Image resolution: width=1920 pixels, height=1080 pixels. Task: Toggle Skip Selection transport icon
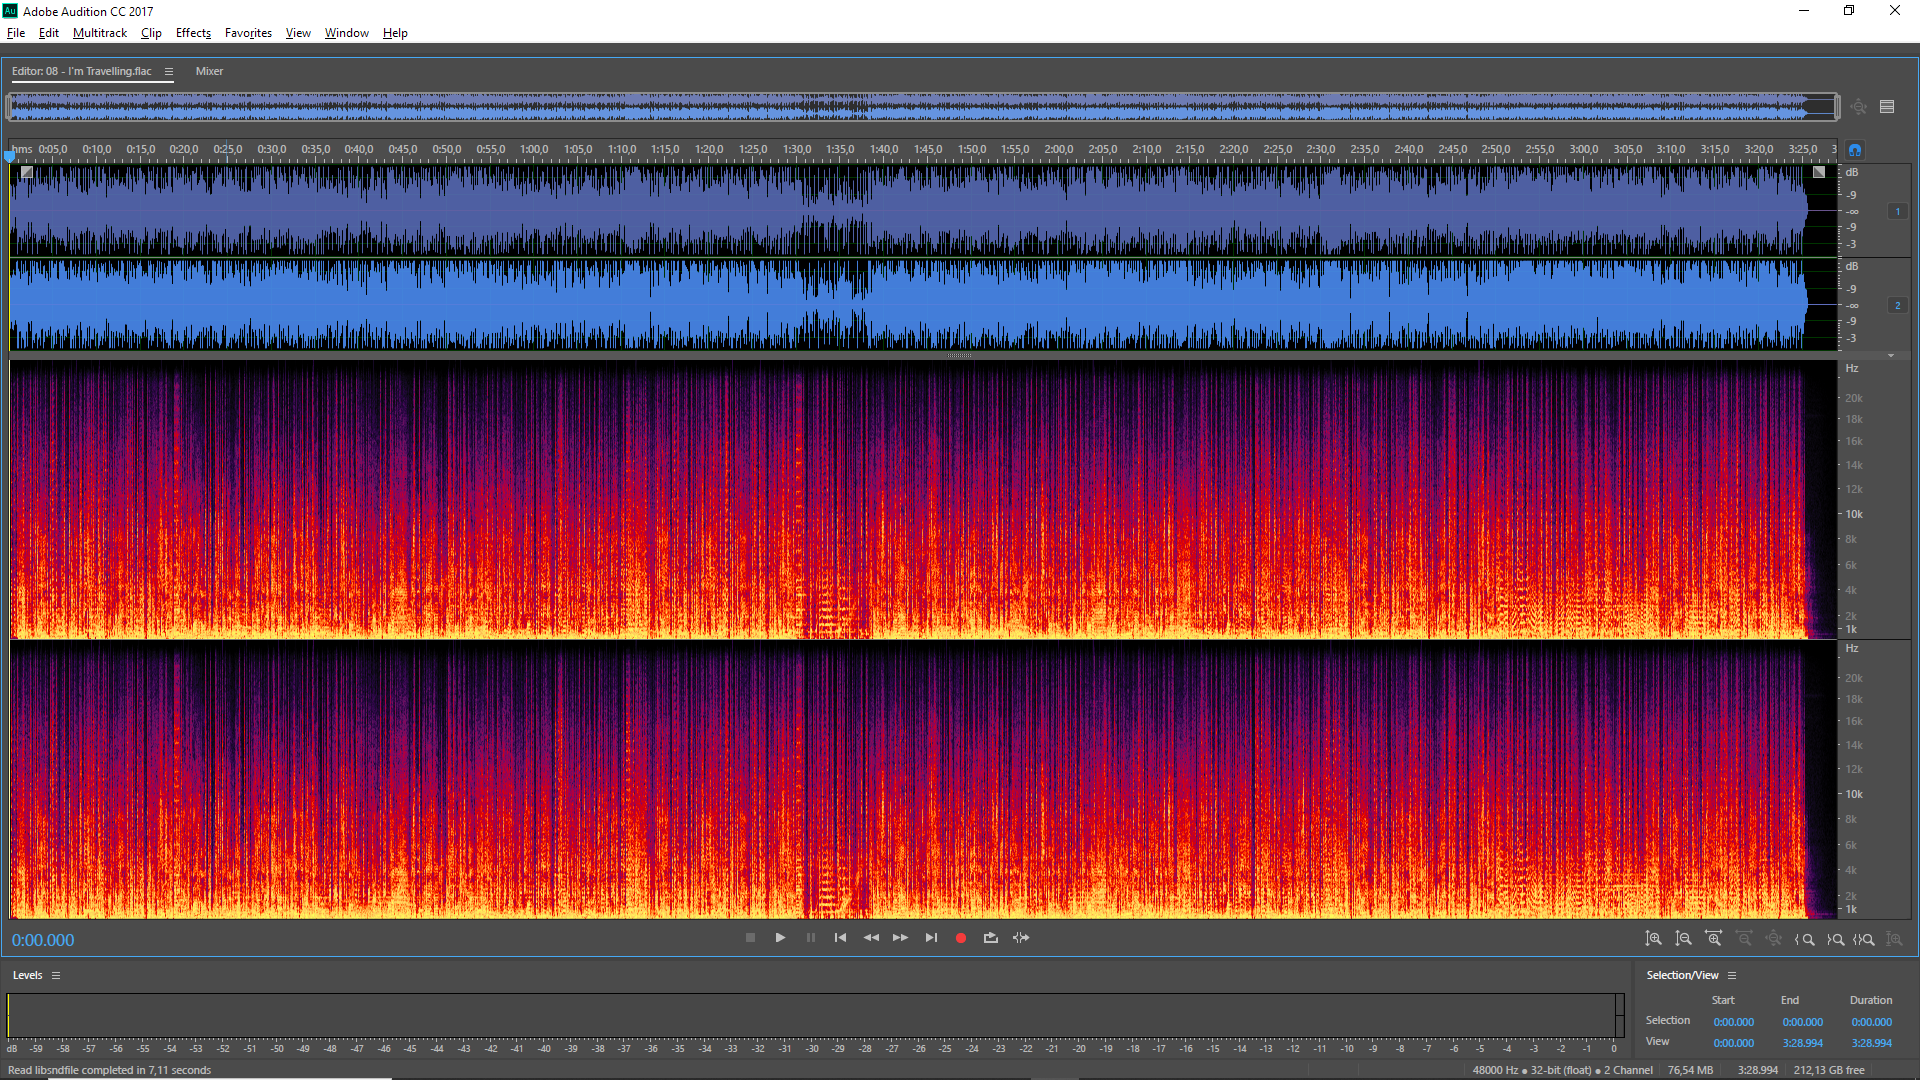1021,938
